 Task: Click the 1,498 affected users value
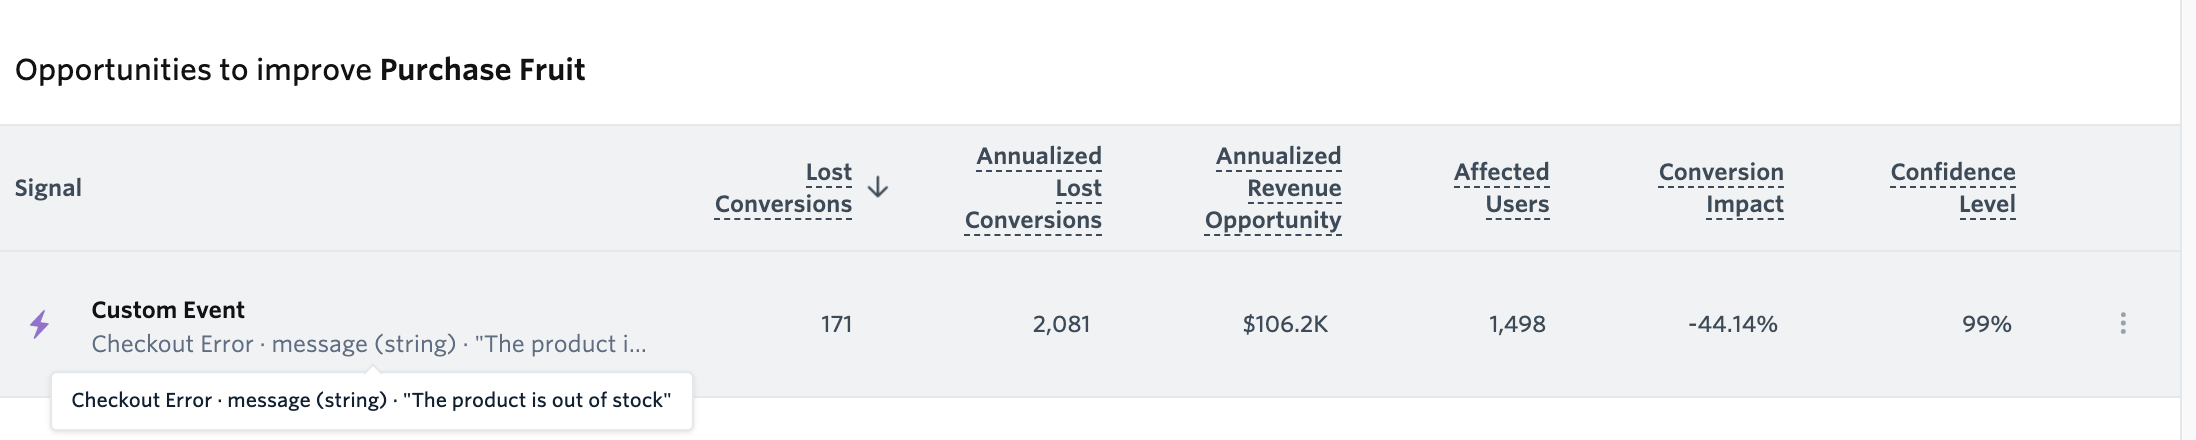1517,324
